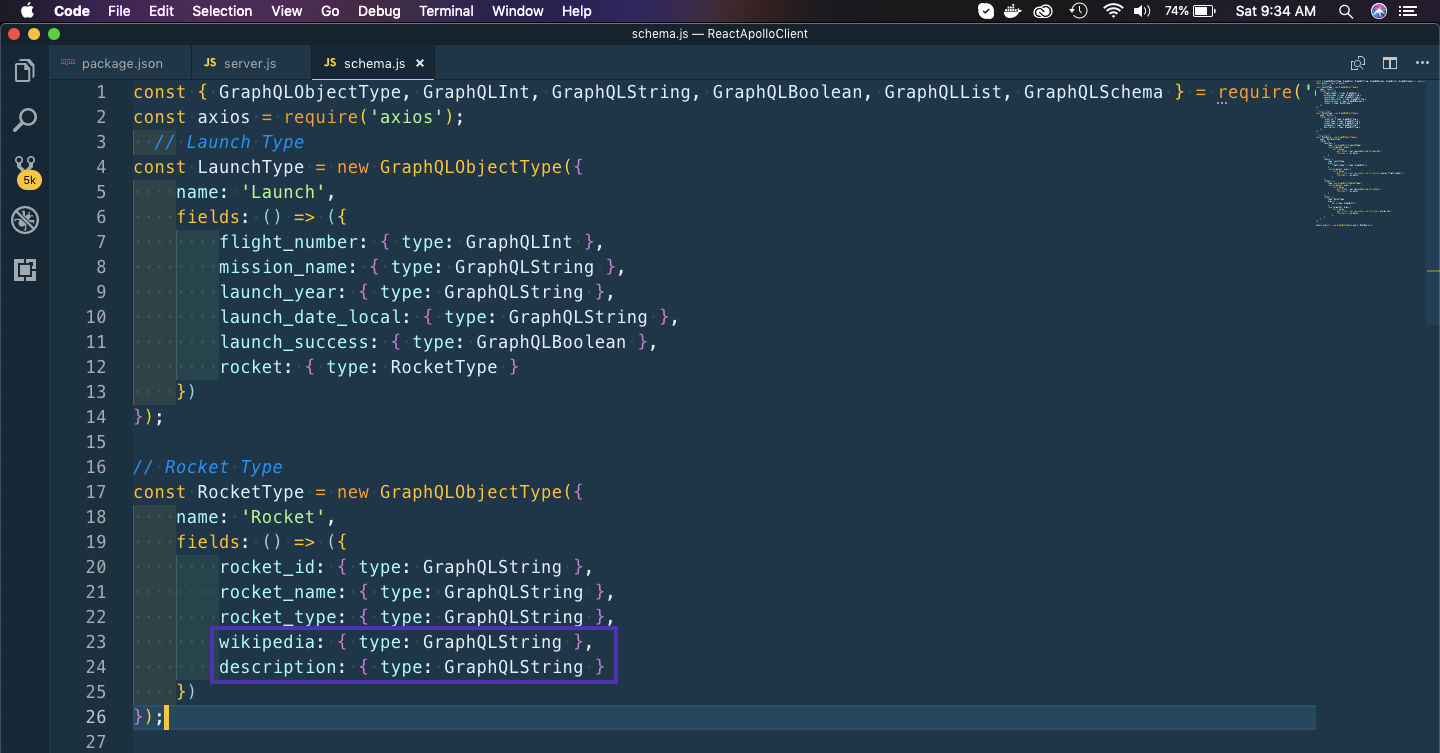Click the Open Changes icon in editor toolbar
The image size is (1440, 753).
[x=1358, y=63]
